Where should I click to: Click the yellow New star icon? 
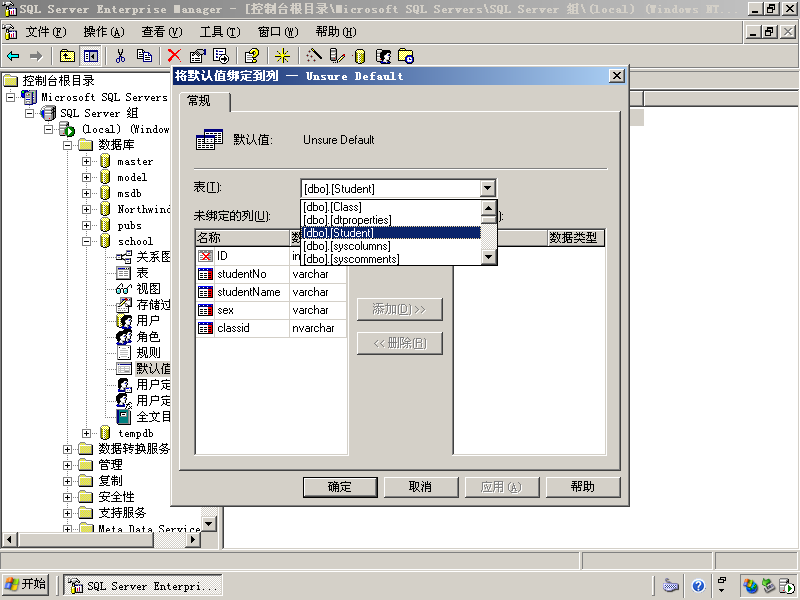(x=282, y=56)
